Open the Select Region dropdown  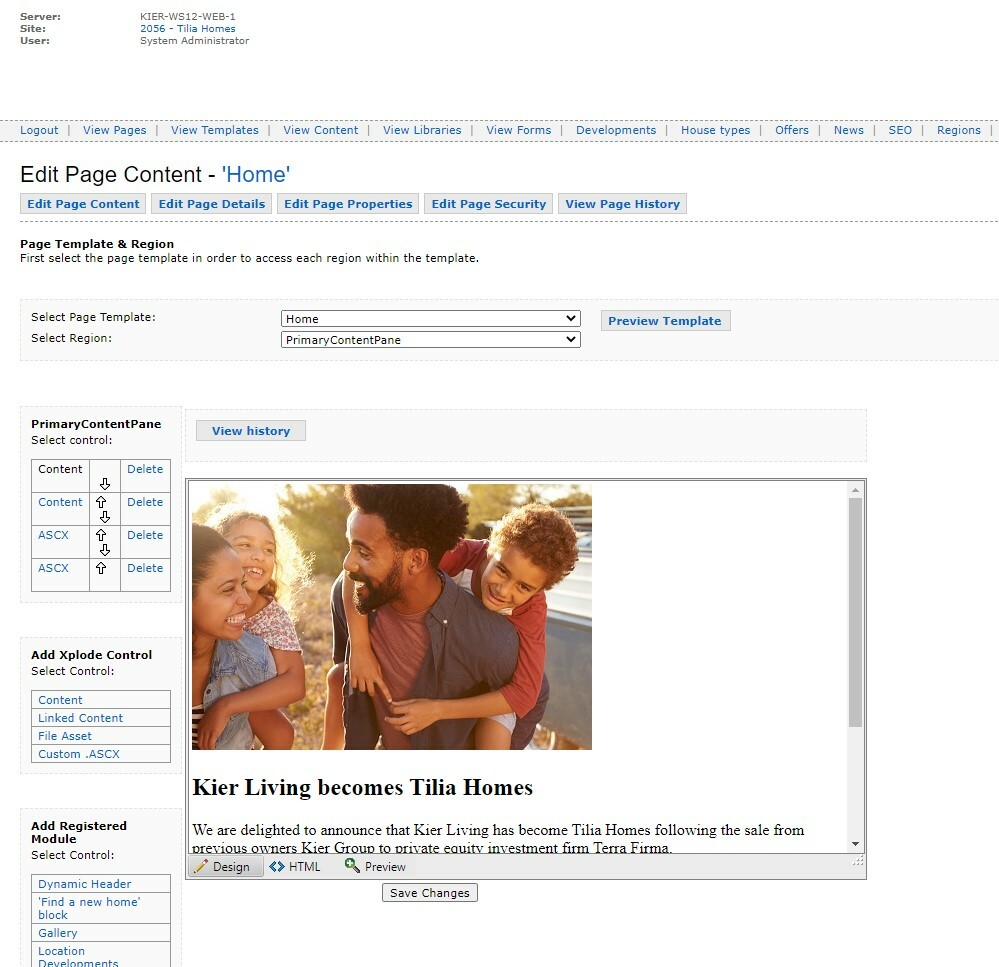[x=431, y=340]
